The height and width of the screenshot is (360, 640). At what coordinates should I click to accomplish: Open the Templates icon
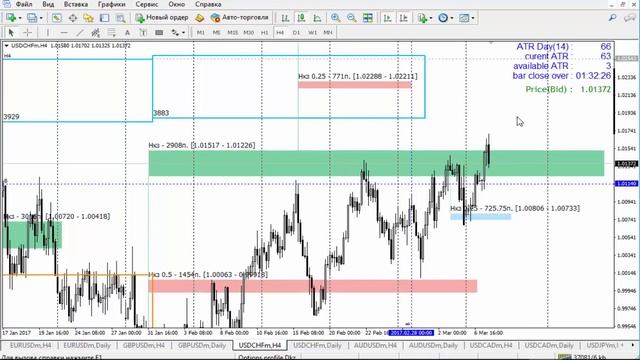(x=464, y=18)
